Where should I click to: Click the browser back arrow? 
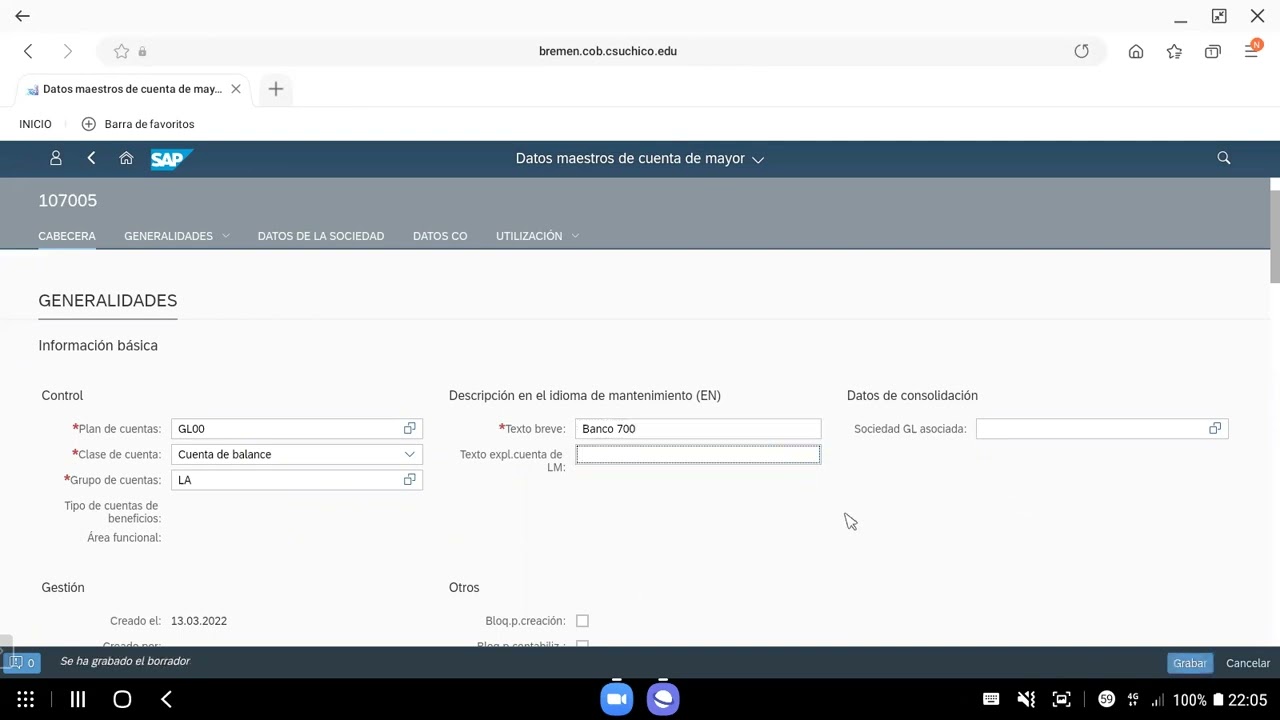click(x=28, y=51)
